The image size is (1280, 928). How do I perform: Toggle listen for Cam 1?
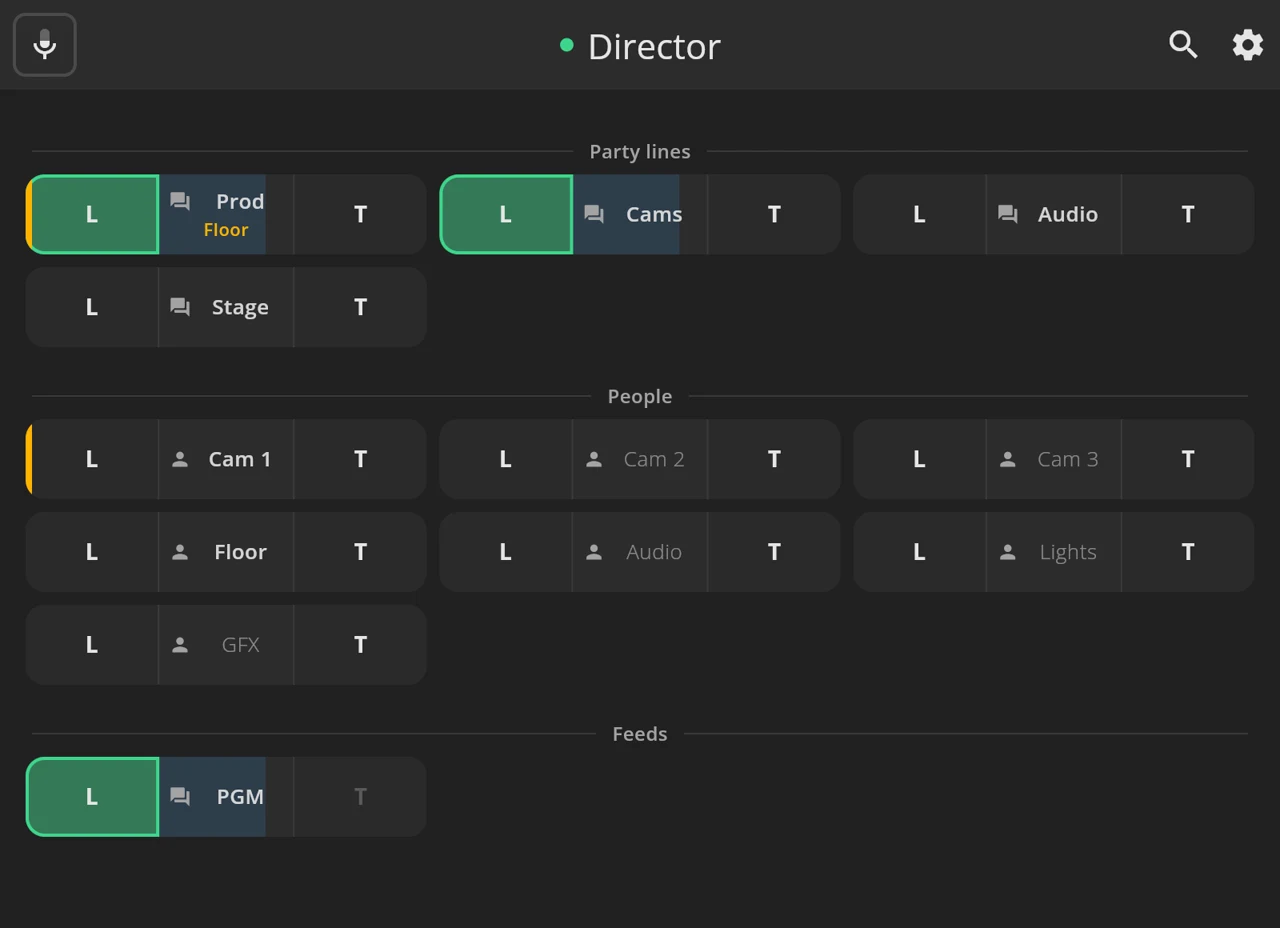pos(92,459)
